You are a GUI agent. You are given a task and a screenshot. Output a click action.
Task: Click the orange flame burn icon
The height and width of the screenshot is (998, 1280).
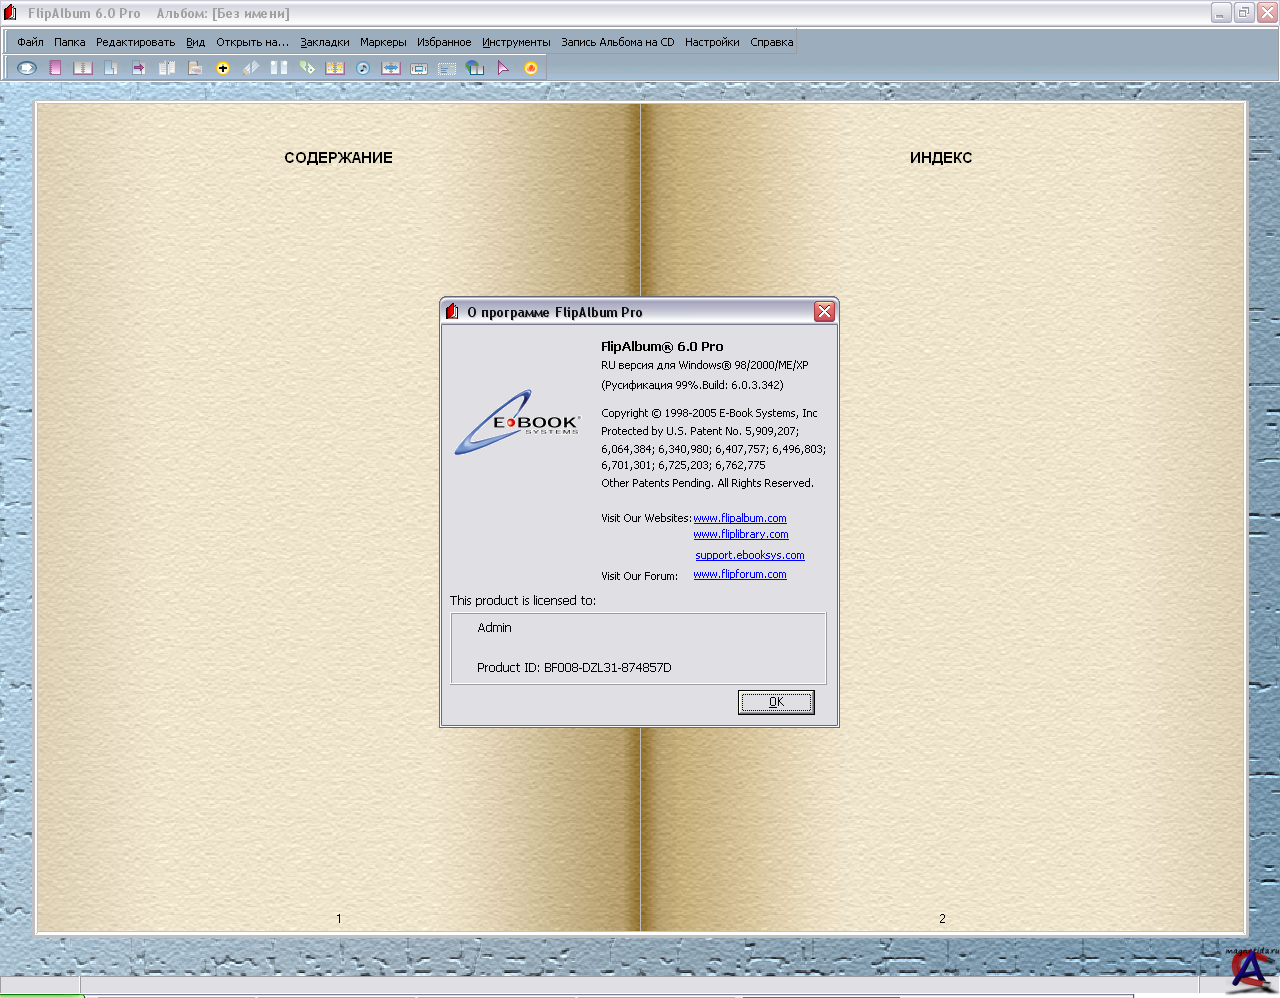[x=531, y=68]
